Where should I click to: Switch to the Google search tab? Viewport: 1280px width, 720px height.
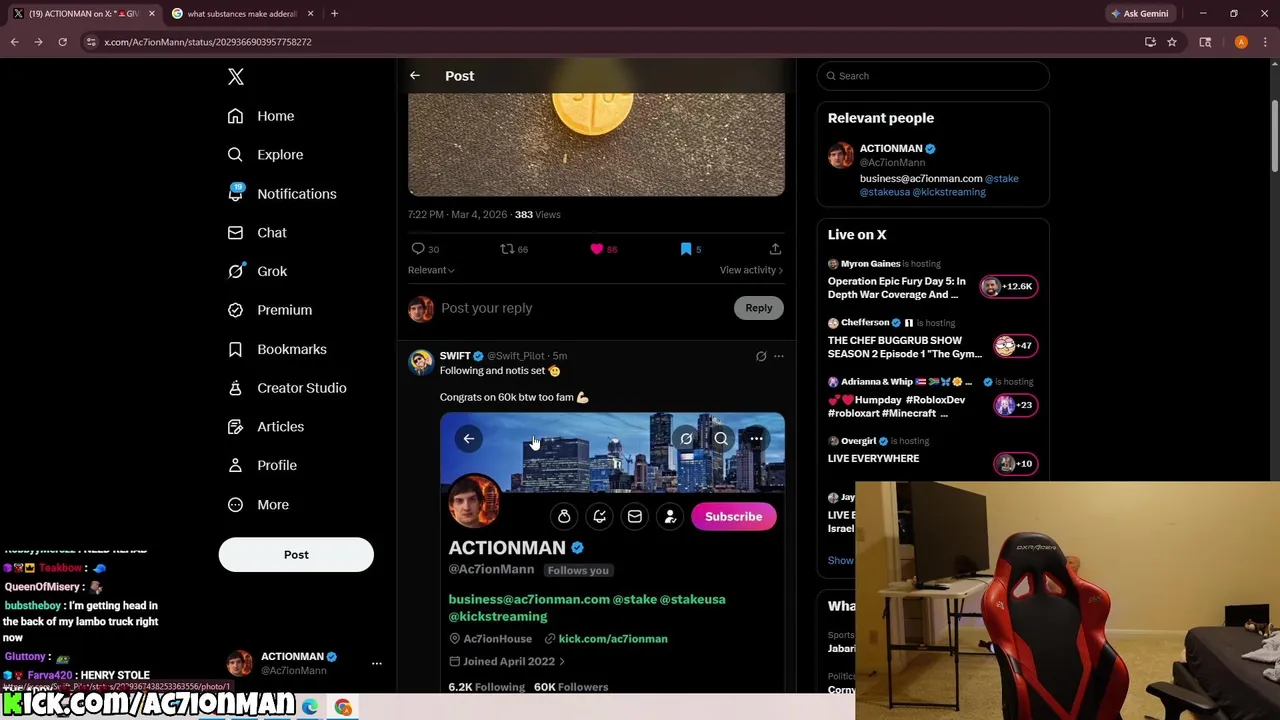pyautogui.click(x=240, y=14)
